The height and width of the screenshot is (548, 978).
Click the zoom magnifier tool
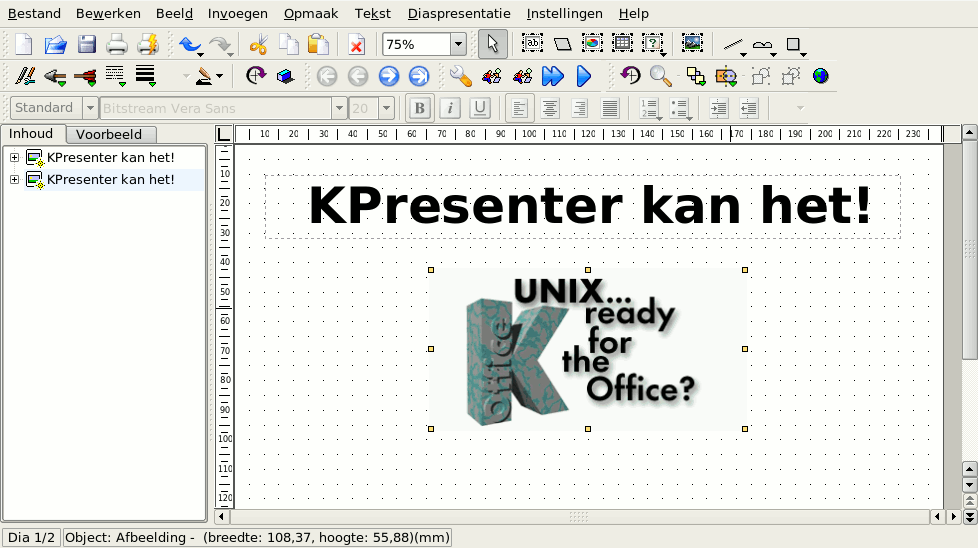pyautogui.click(x=660, y=76)
